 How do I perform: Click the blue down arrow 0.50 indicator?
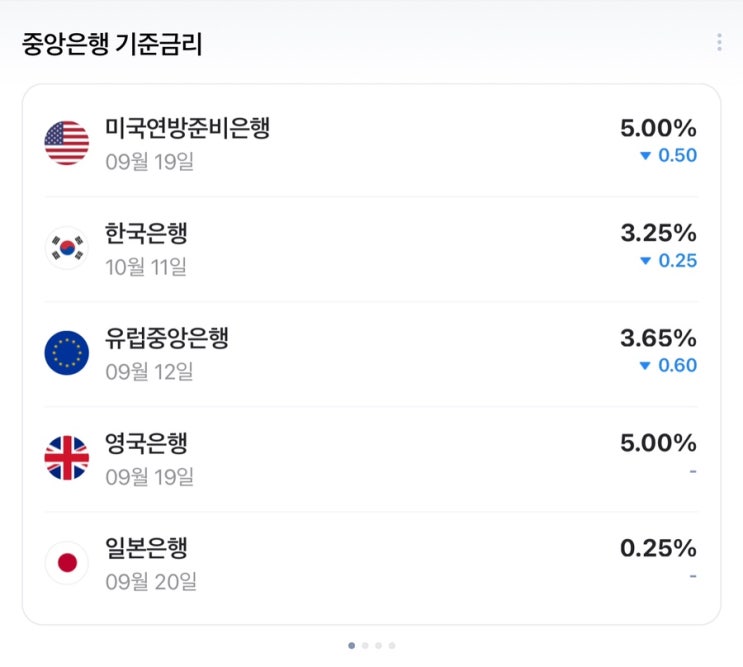[x=668, y=156]
